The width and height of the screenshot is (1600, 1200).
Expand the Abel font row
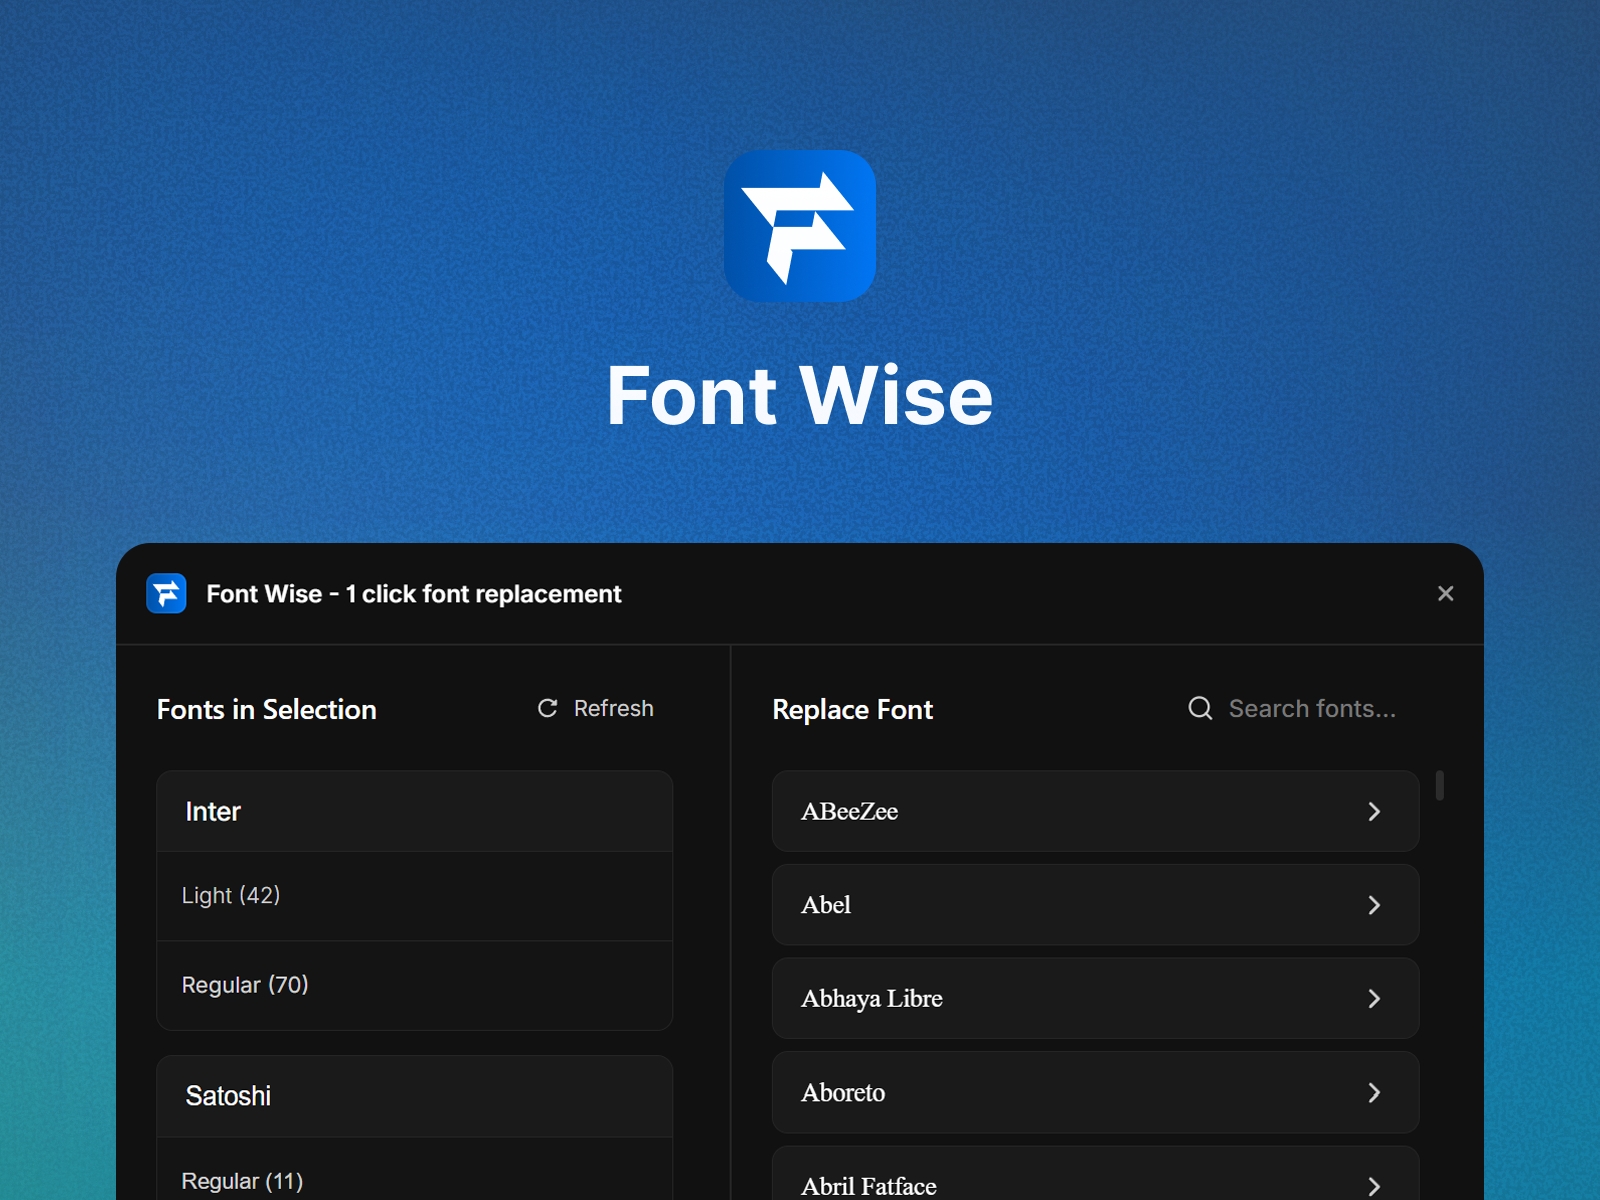(1095, 905)
